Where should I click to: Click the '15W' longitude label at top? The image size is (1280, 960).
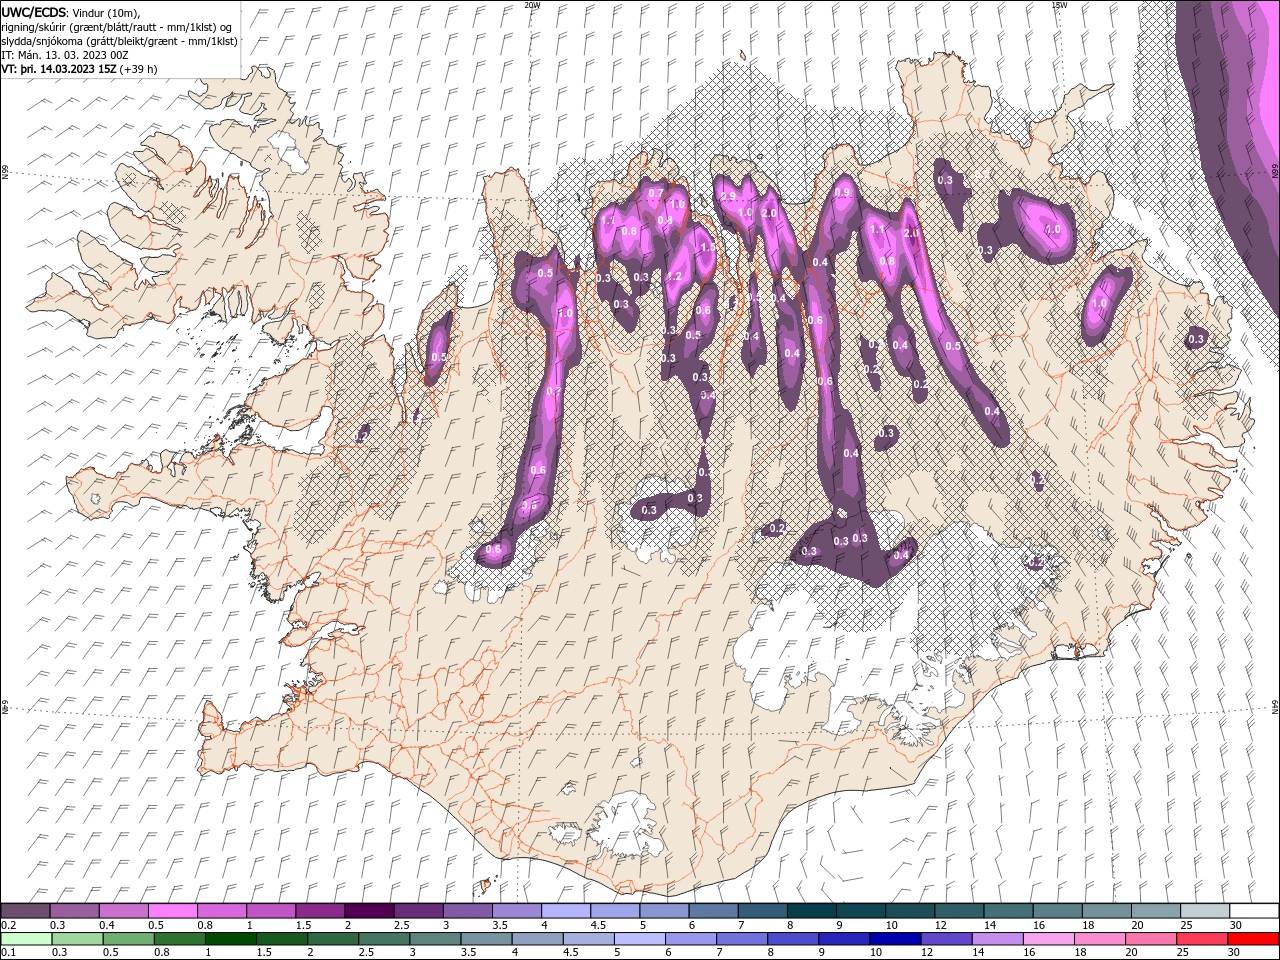[1059, 4]
